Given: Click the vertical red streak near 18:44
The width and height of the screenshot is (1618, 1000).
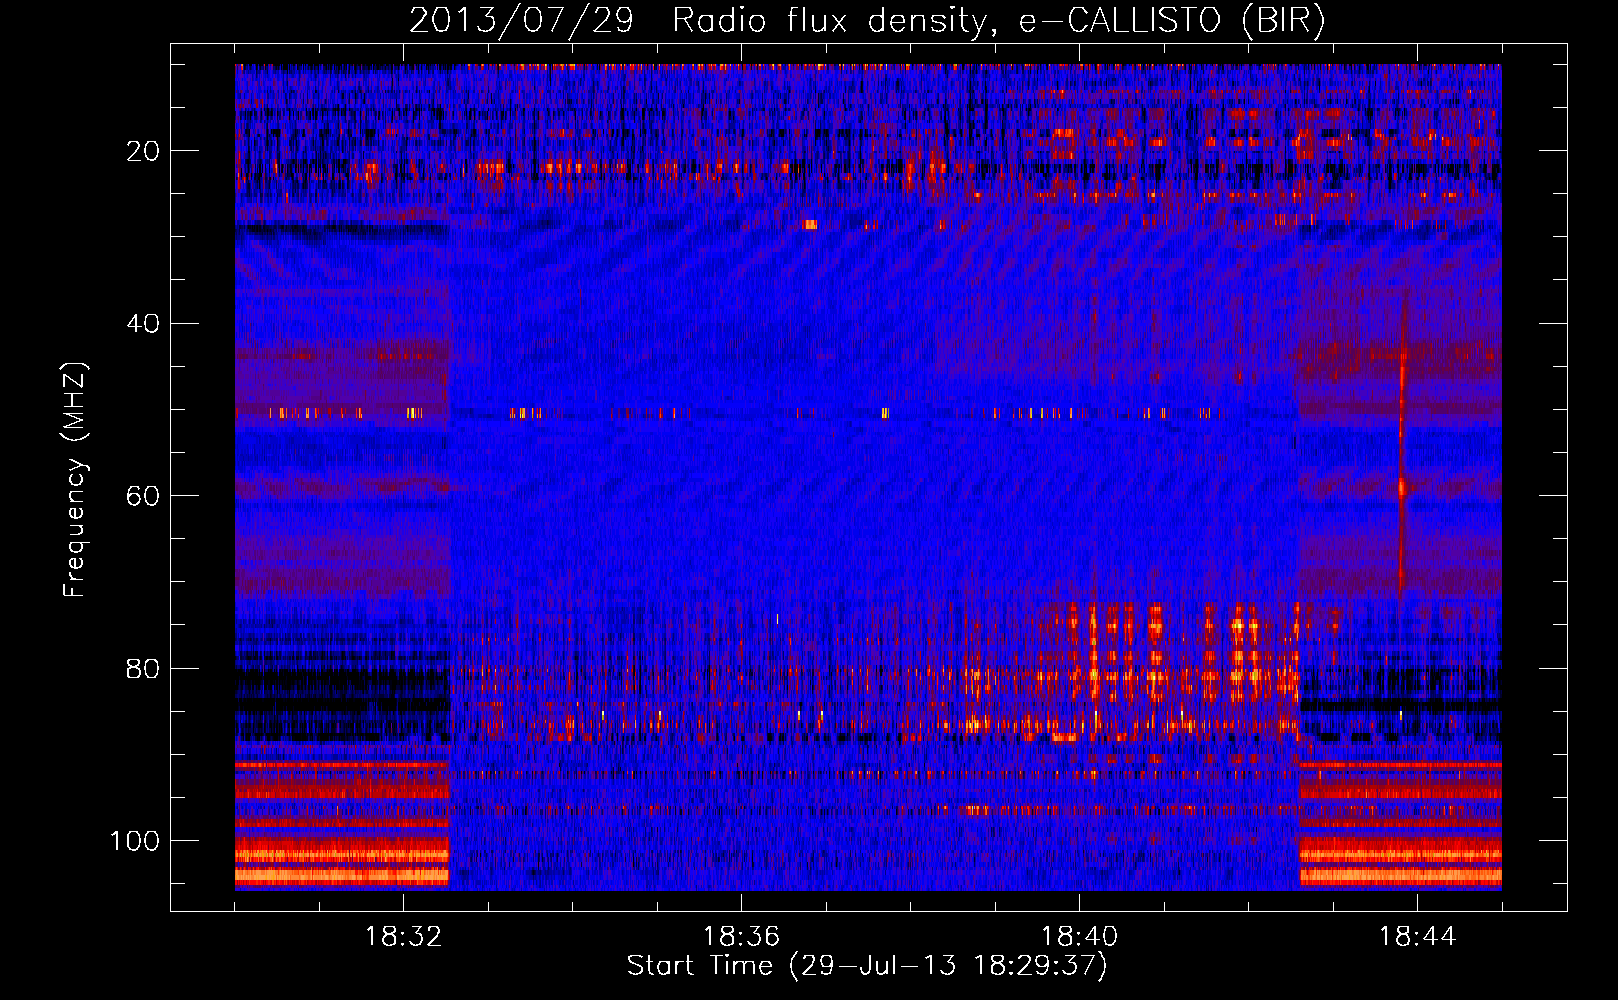Looking at the screenshot, I should [x=1402, y=440].
